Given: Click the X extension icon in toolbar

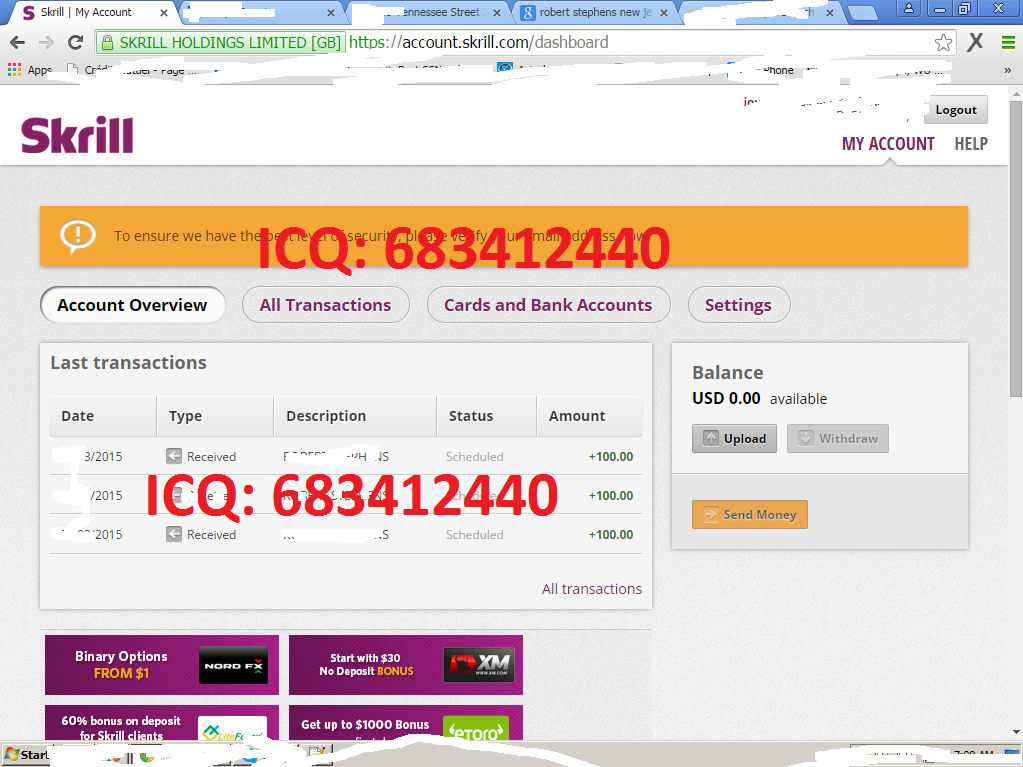Looking at the screenshot, I should point(975,42).
